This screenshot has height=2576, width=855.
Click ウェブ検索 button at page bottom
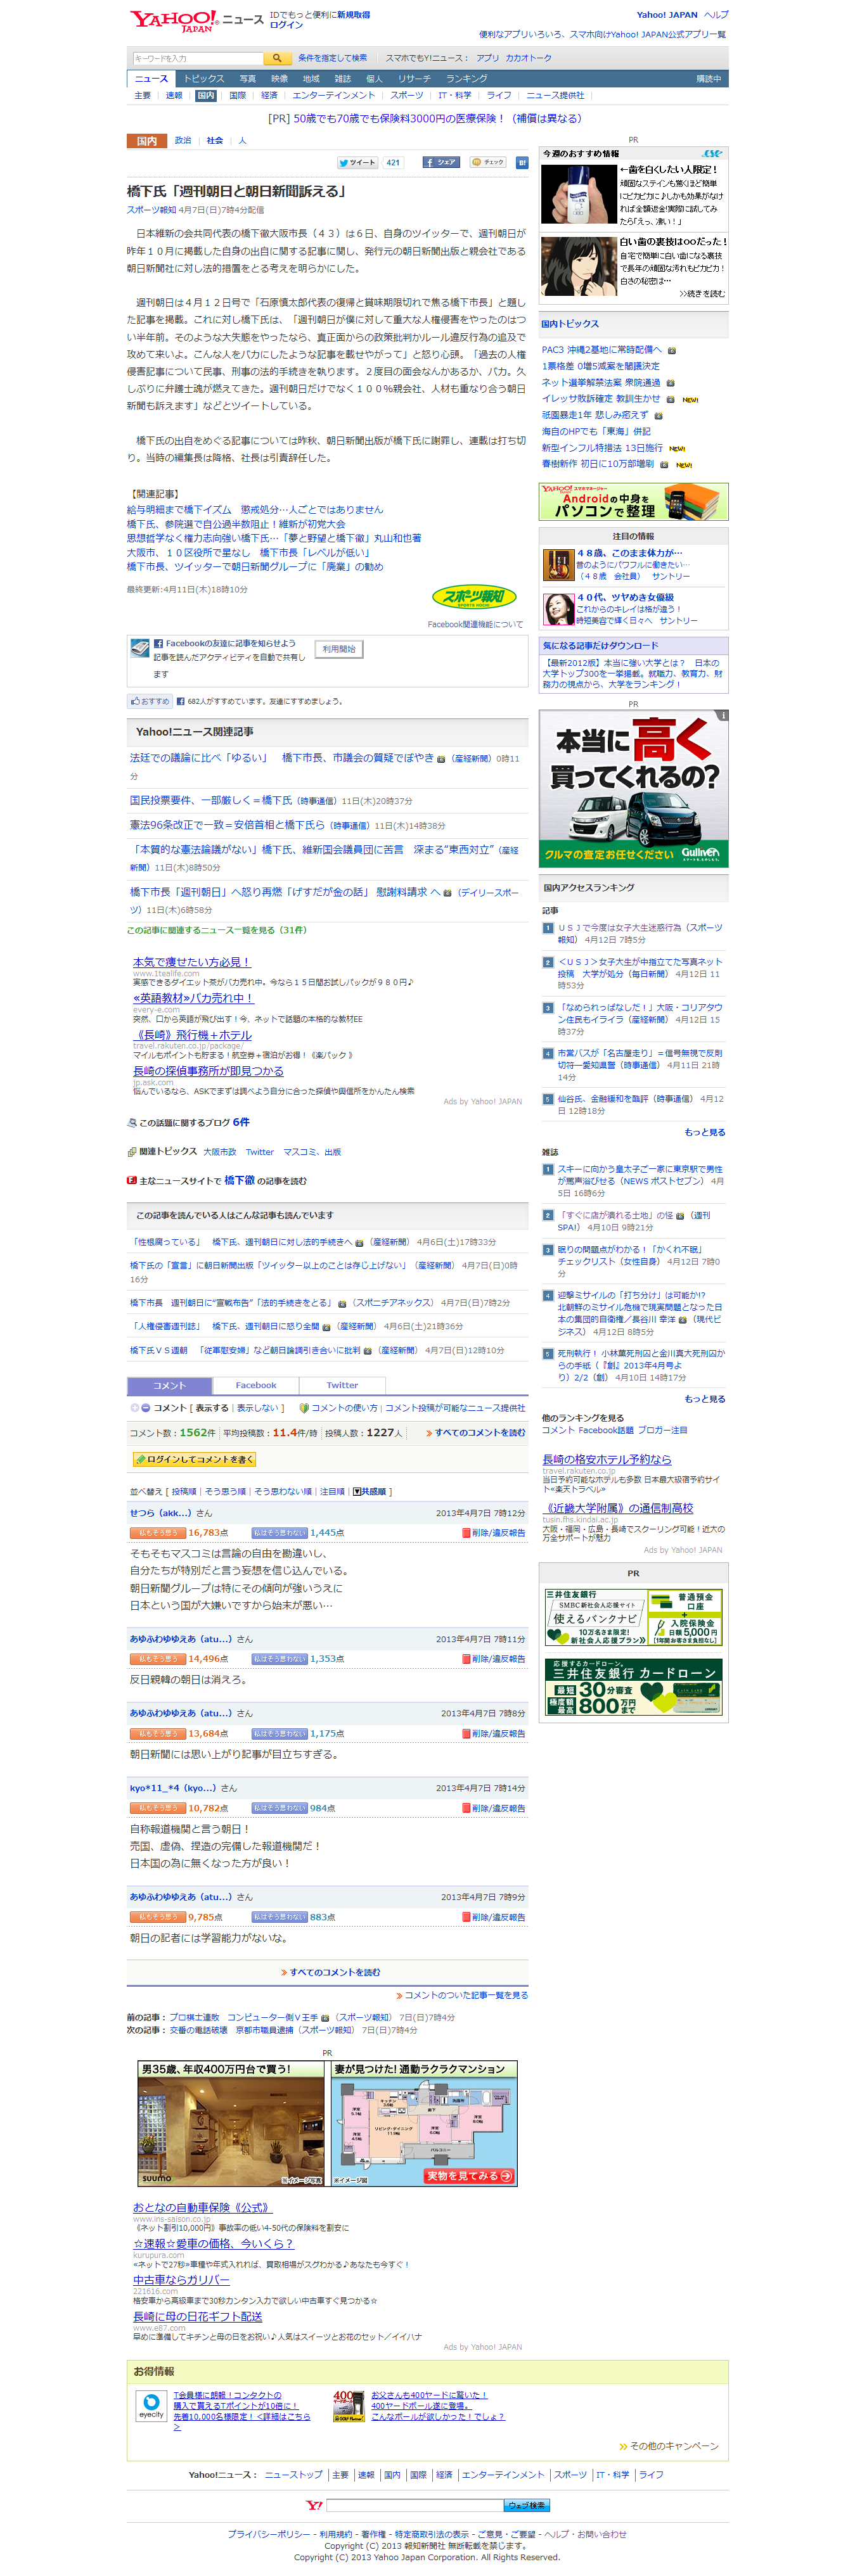527,2505
